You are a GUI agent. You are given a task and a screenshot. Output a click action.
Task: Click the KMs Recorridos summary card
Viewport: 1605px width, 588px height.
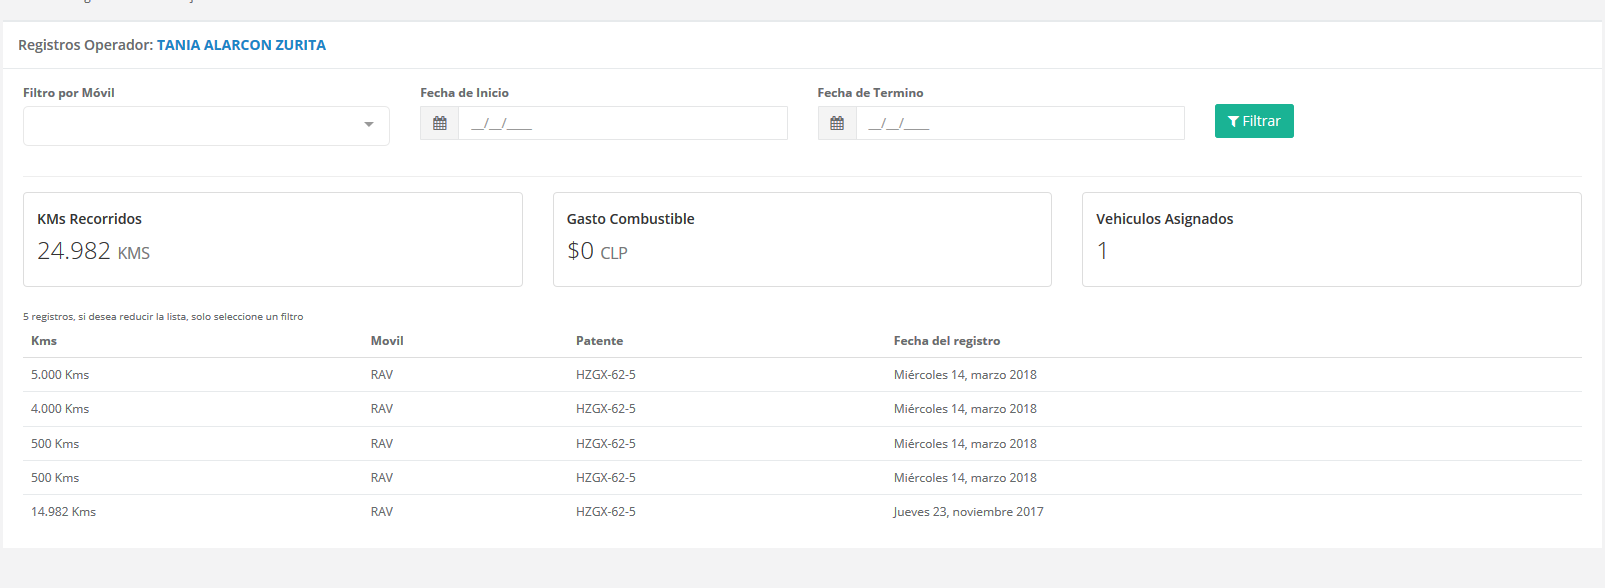coord(272,239)
